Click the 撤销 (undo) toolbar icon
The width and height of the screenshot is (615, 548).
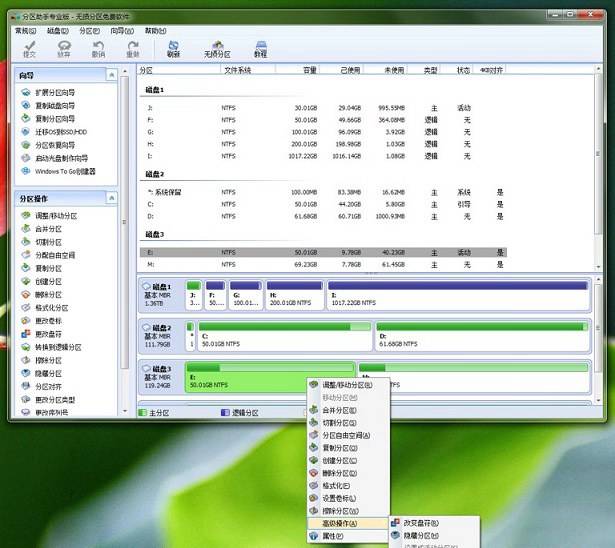click(x=98, y=48)
